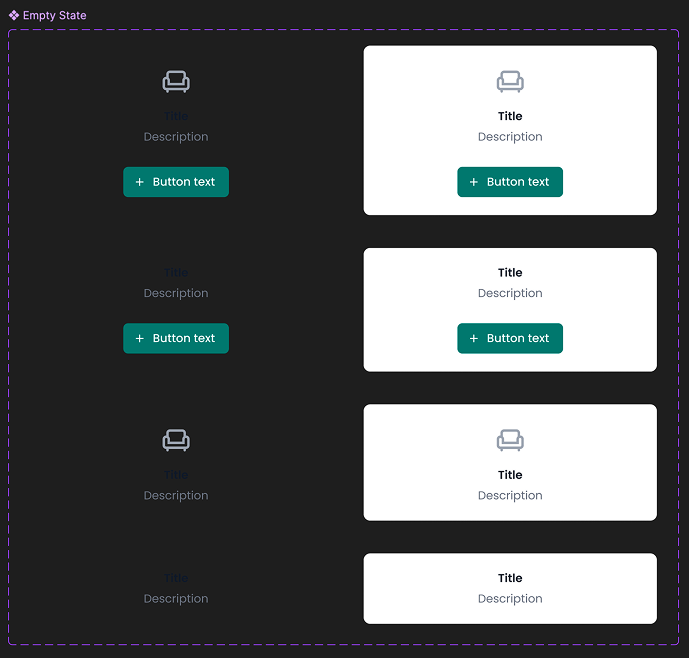Select the Empty State component set label
Screen dimensions: 689x658
55,15
